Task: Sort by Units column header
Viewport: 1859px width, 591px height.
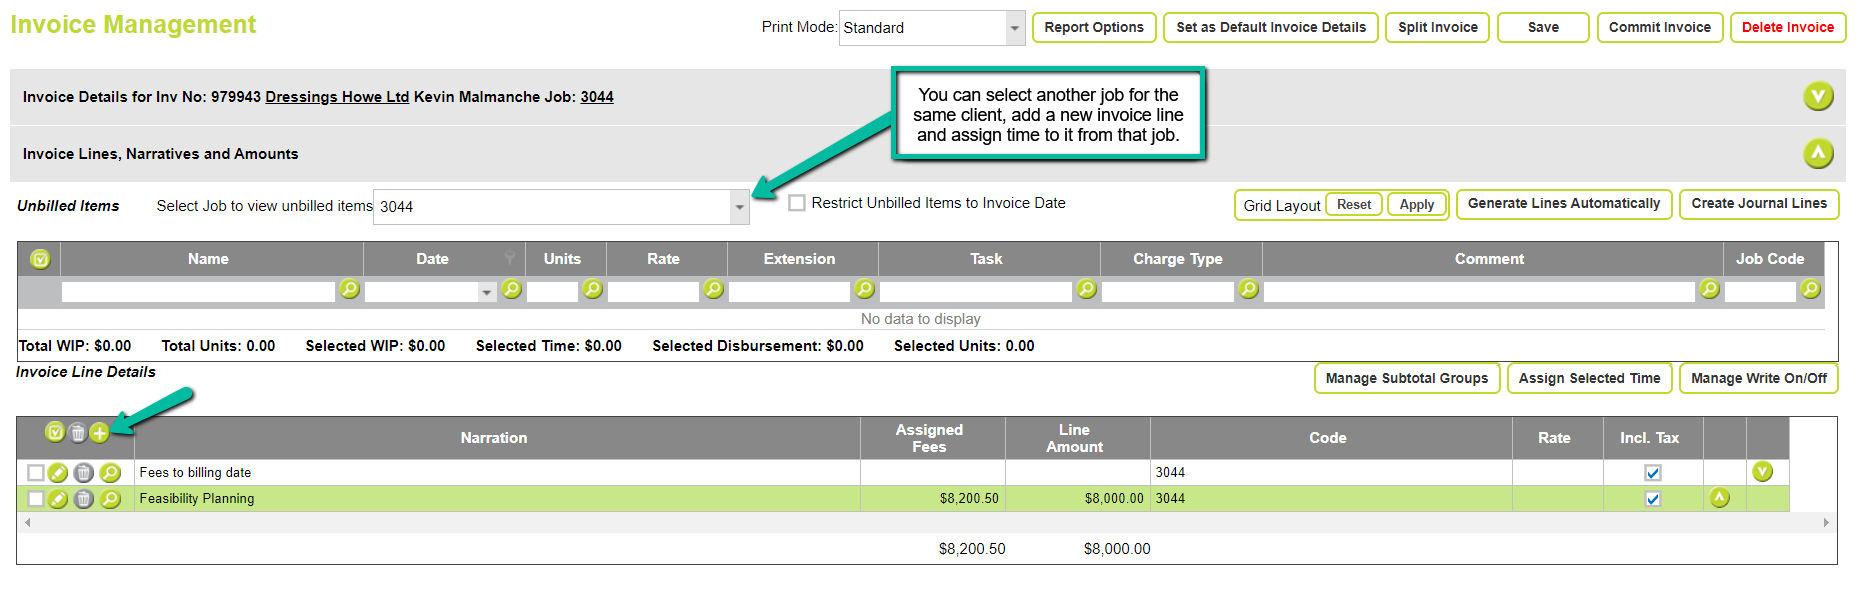Action: pyautogui.click(x=562, y=259)
